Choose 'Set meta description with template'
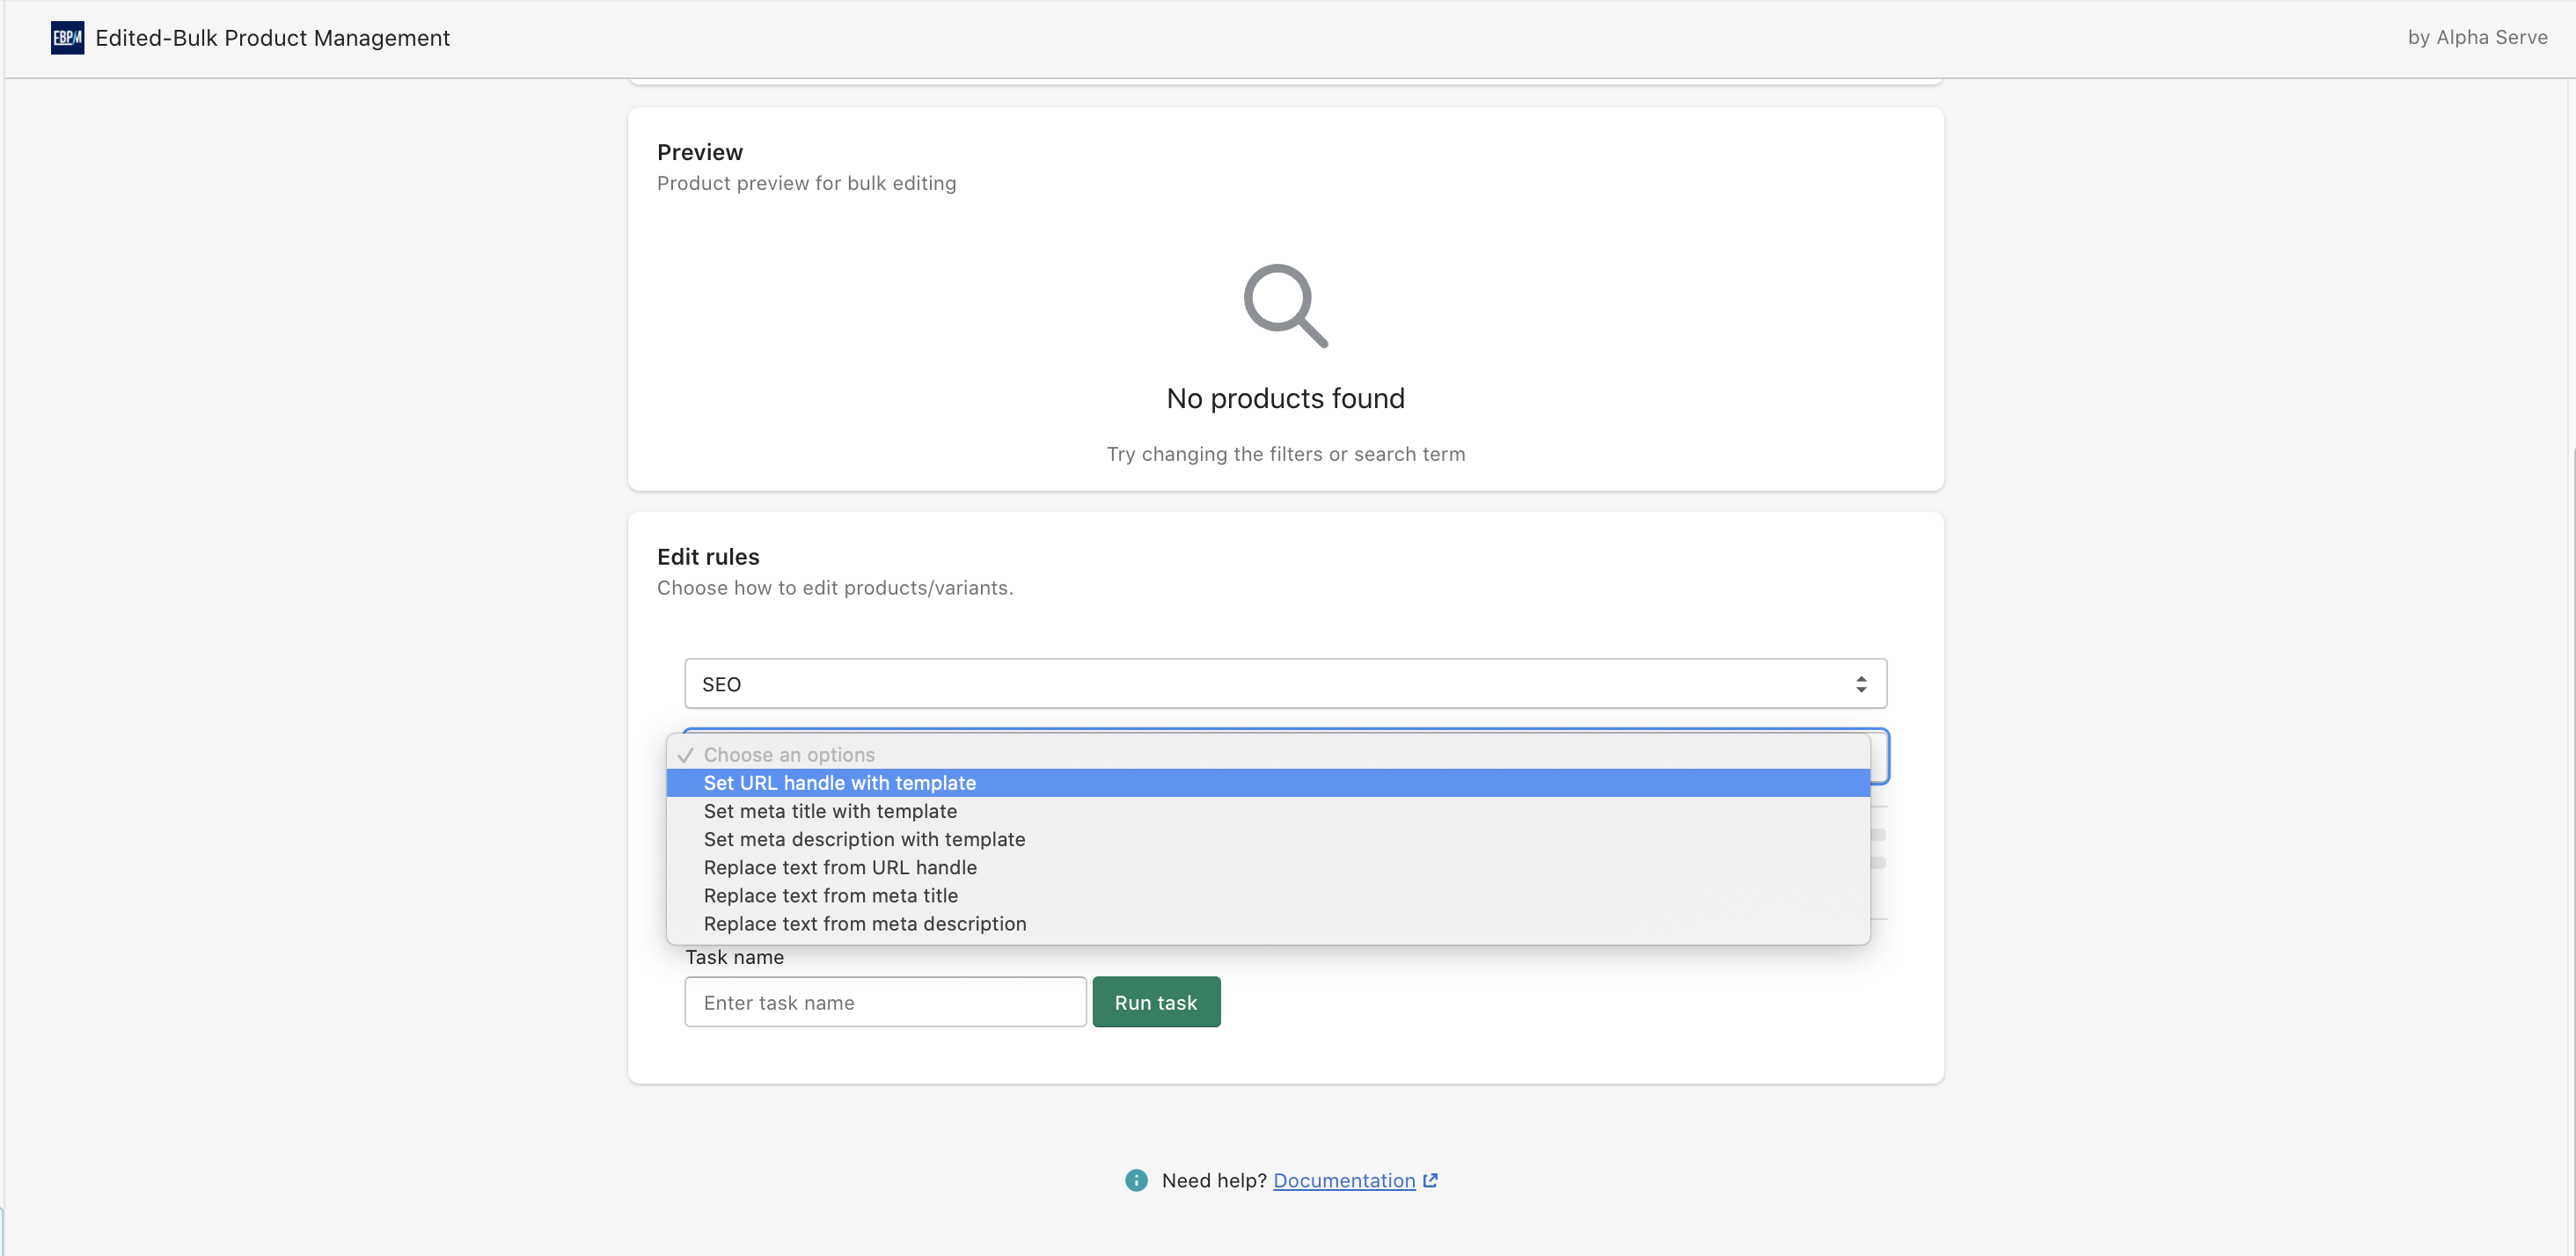Image resolution: width=2576 pixels, height=1256 pixels. tap(1268, 839)
